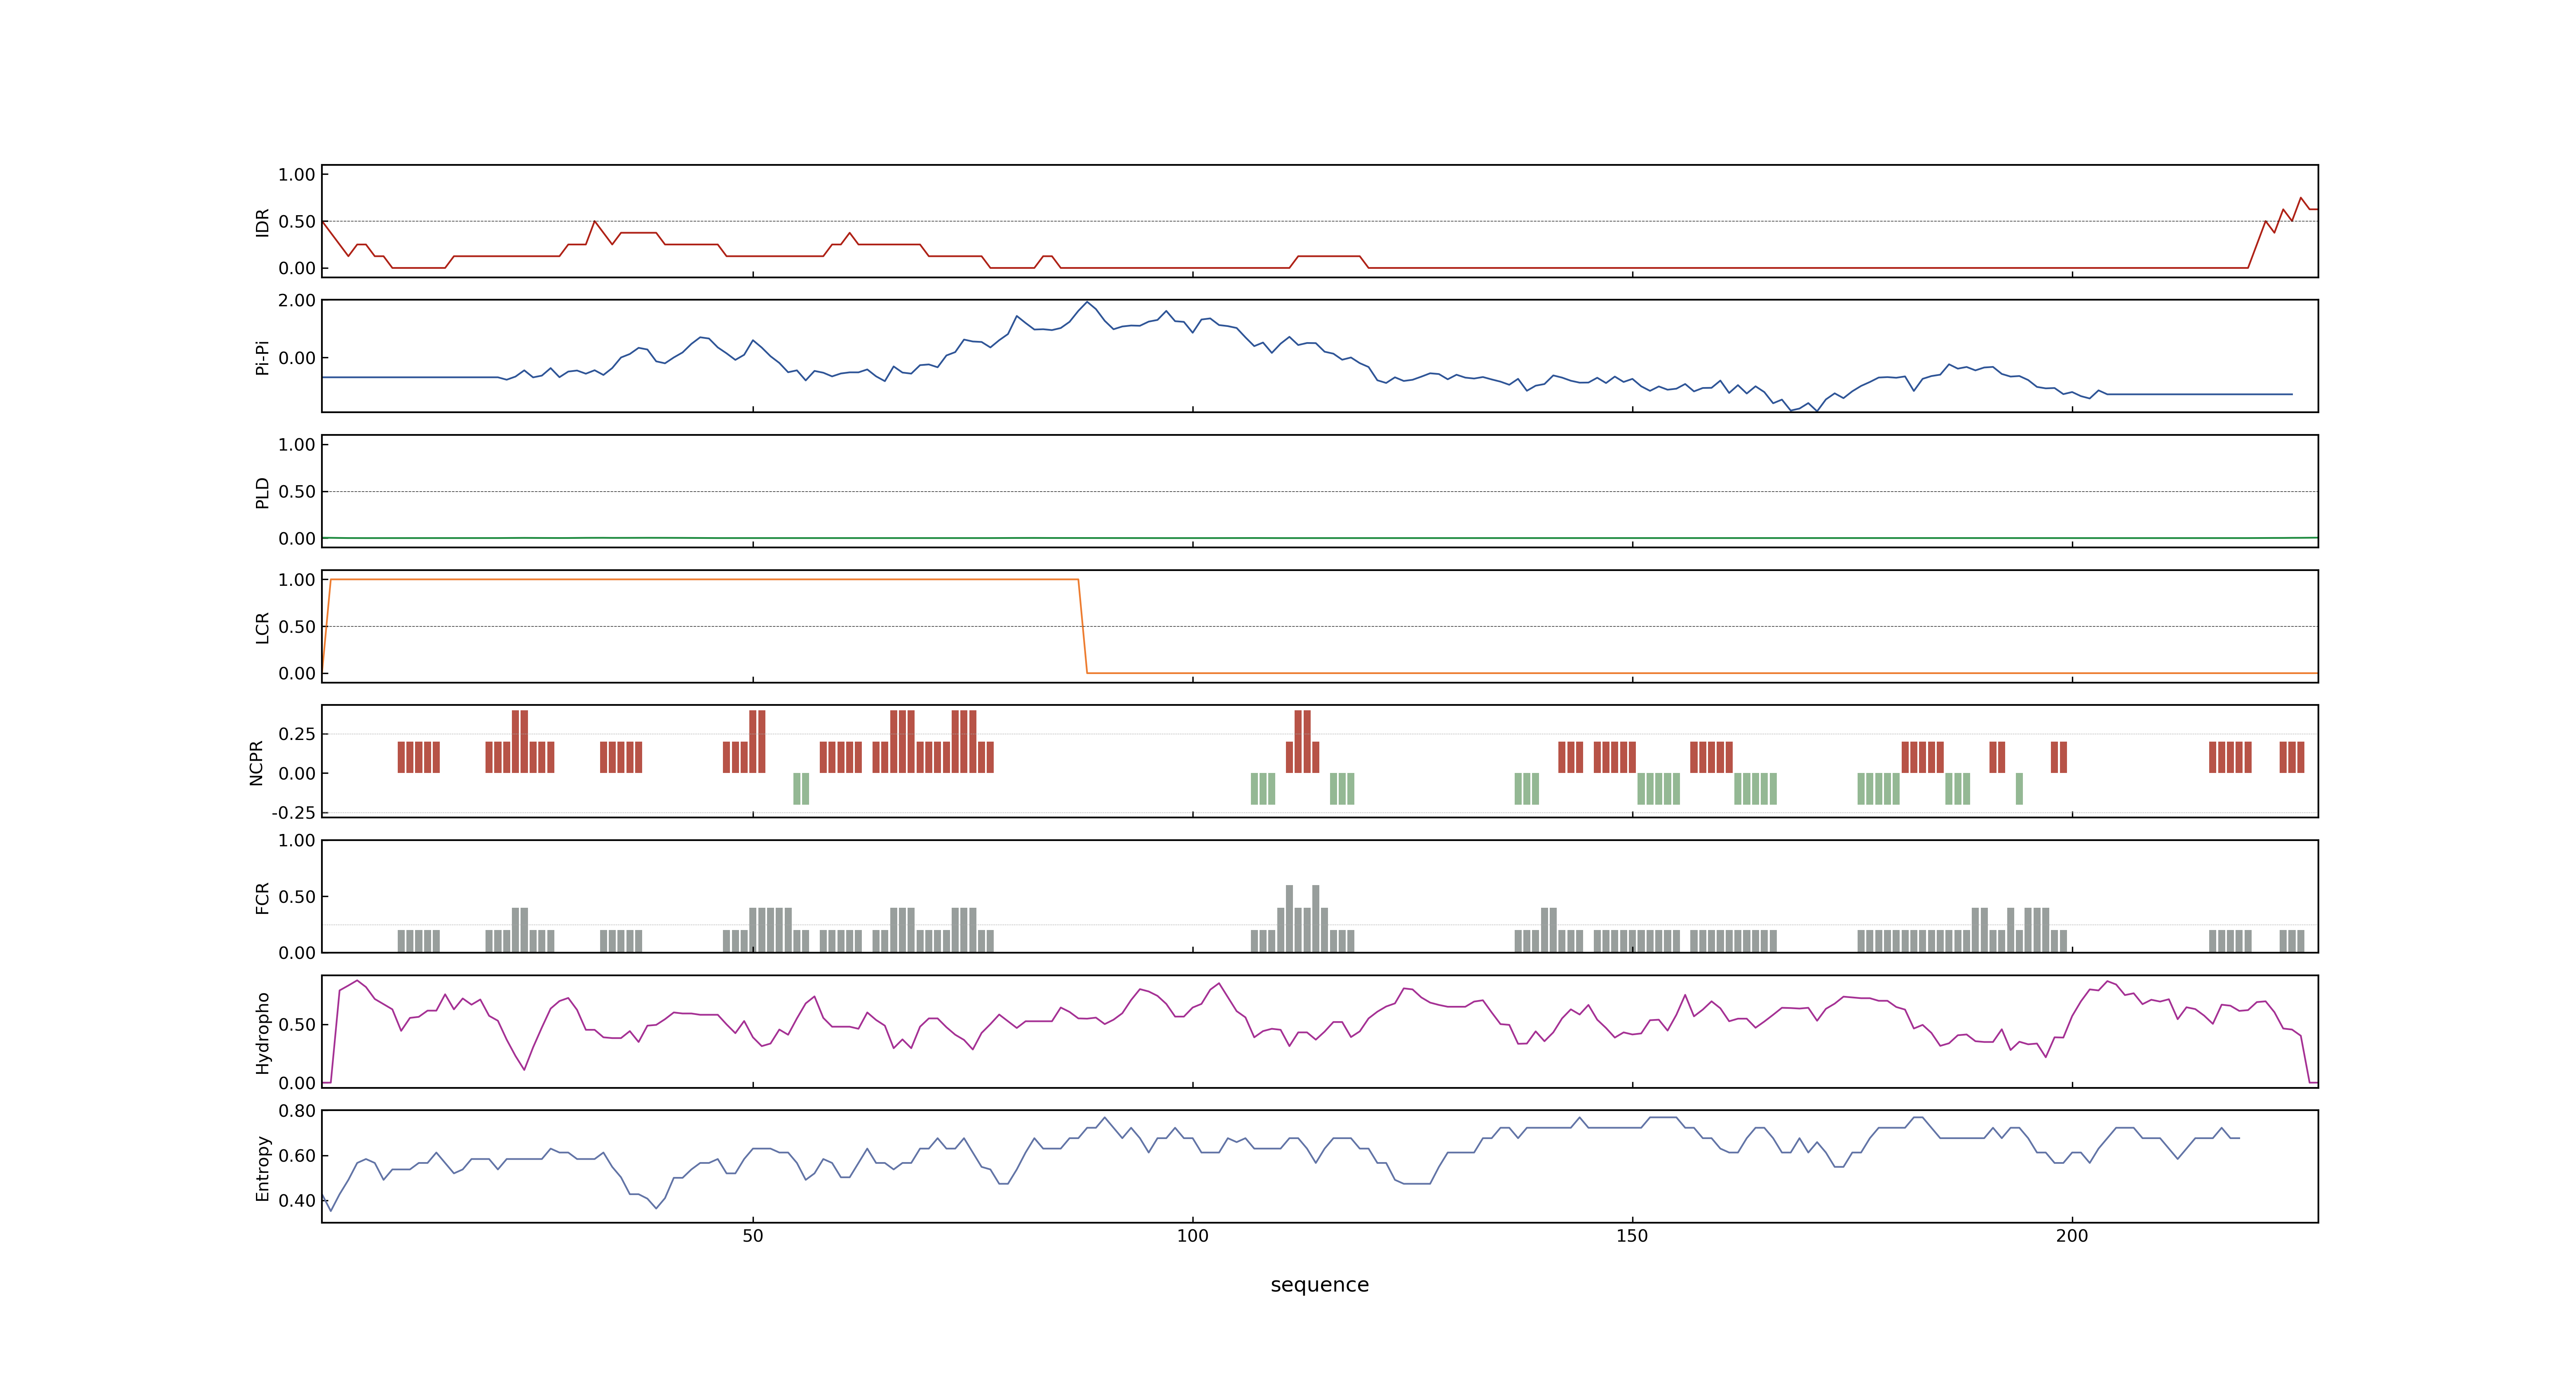This screenshot has width=2576, height=1374.
Task: Click the Pi-Pi axis label
Action: (262, 357)
